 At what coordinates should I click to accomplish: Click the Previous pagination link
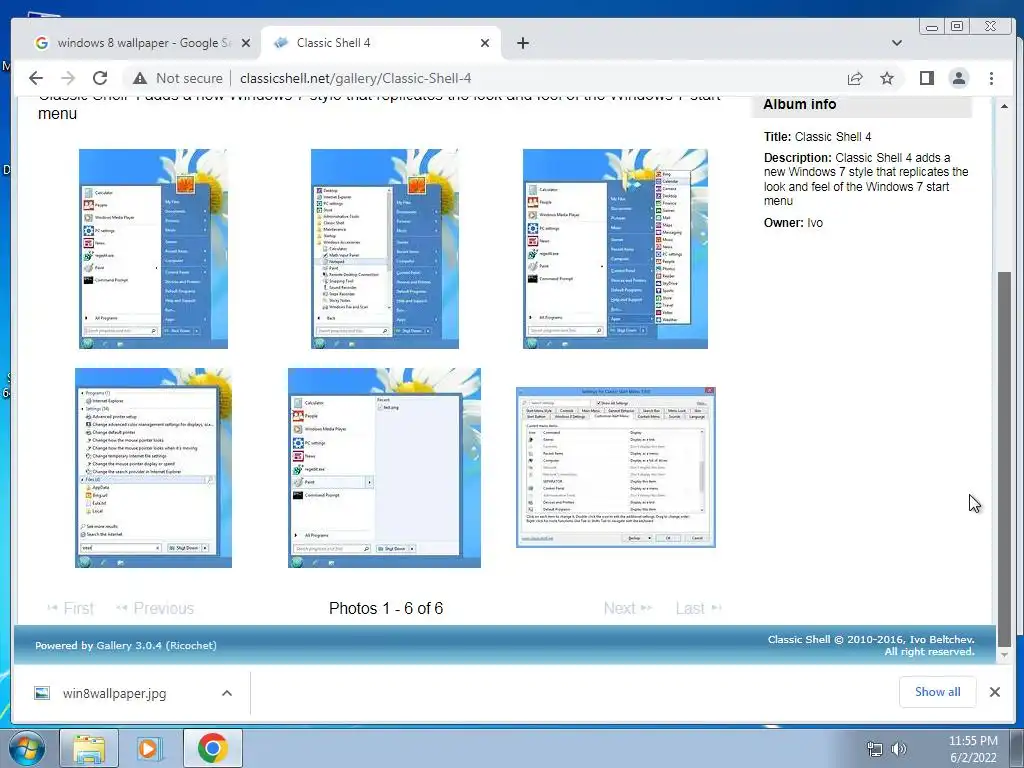coord(155,609)
